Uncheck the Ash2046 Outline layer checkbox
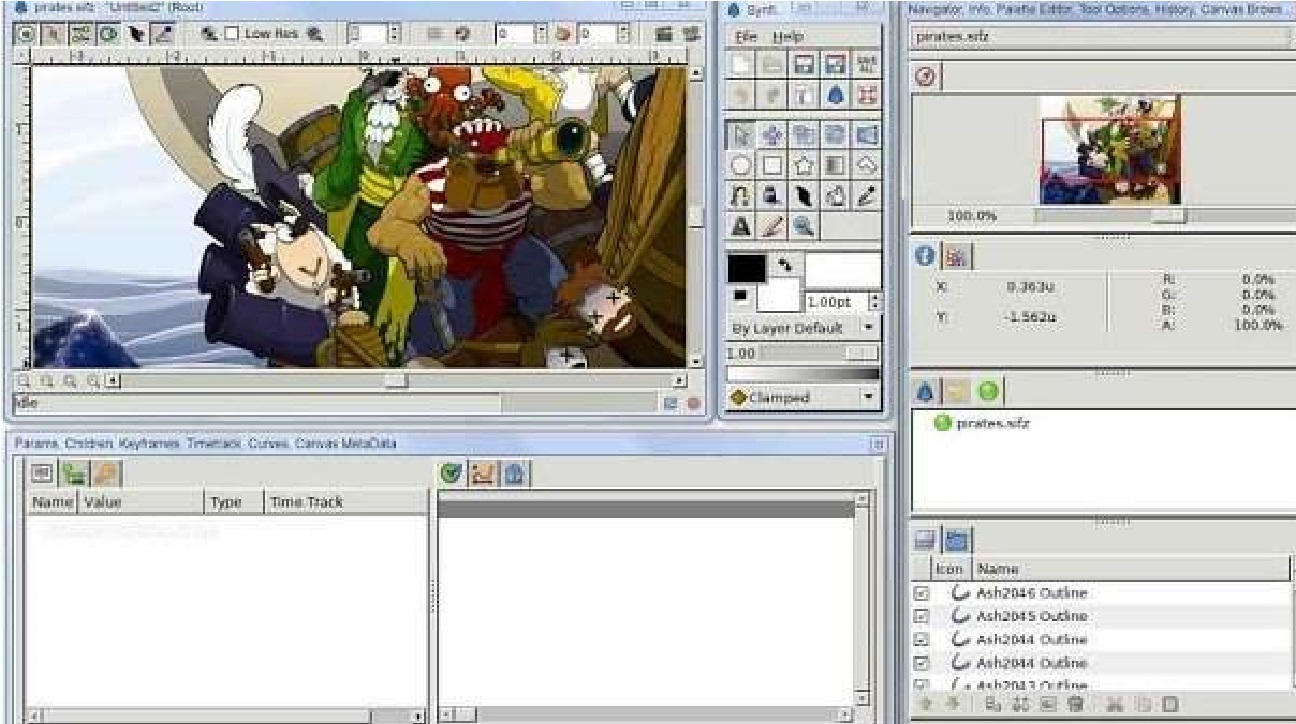Viewport: 1296px width, 724px height. point(922,593)
